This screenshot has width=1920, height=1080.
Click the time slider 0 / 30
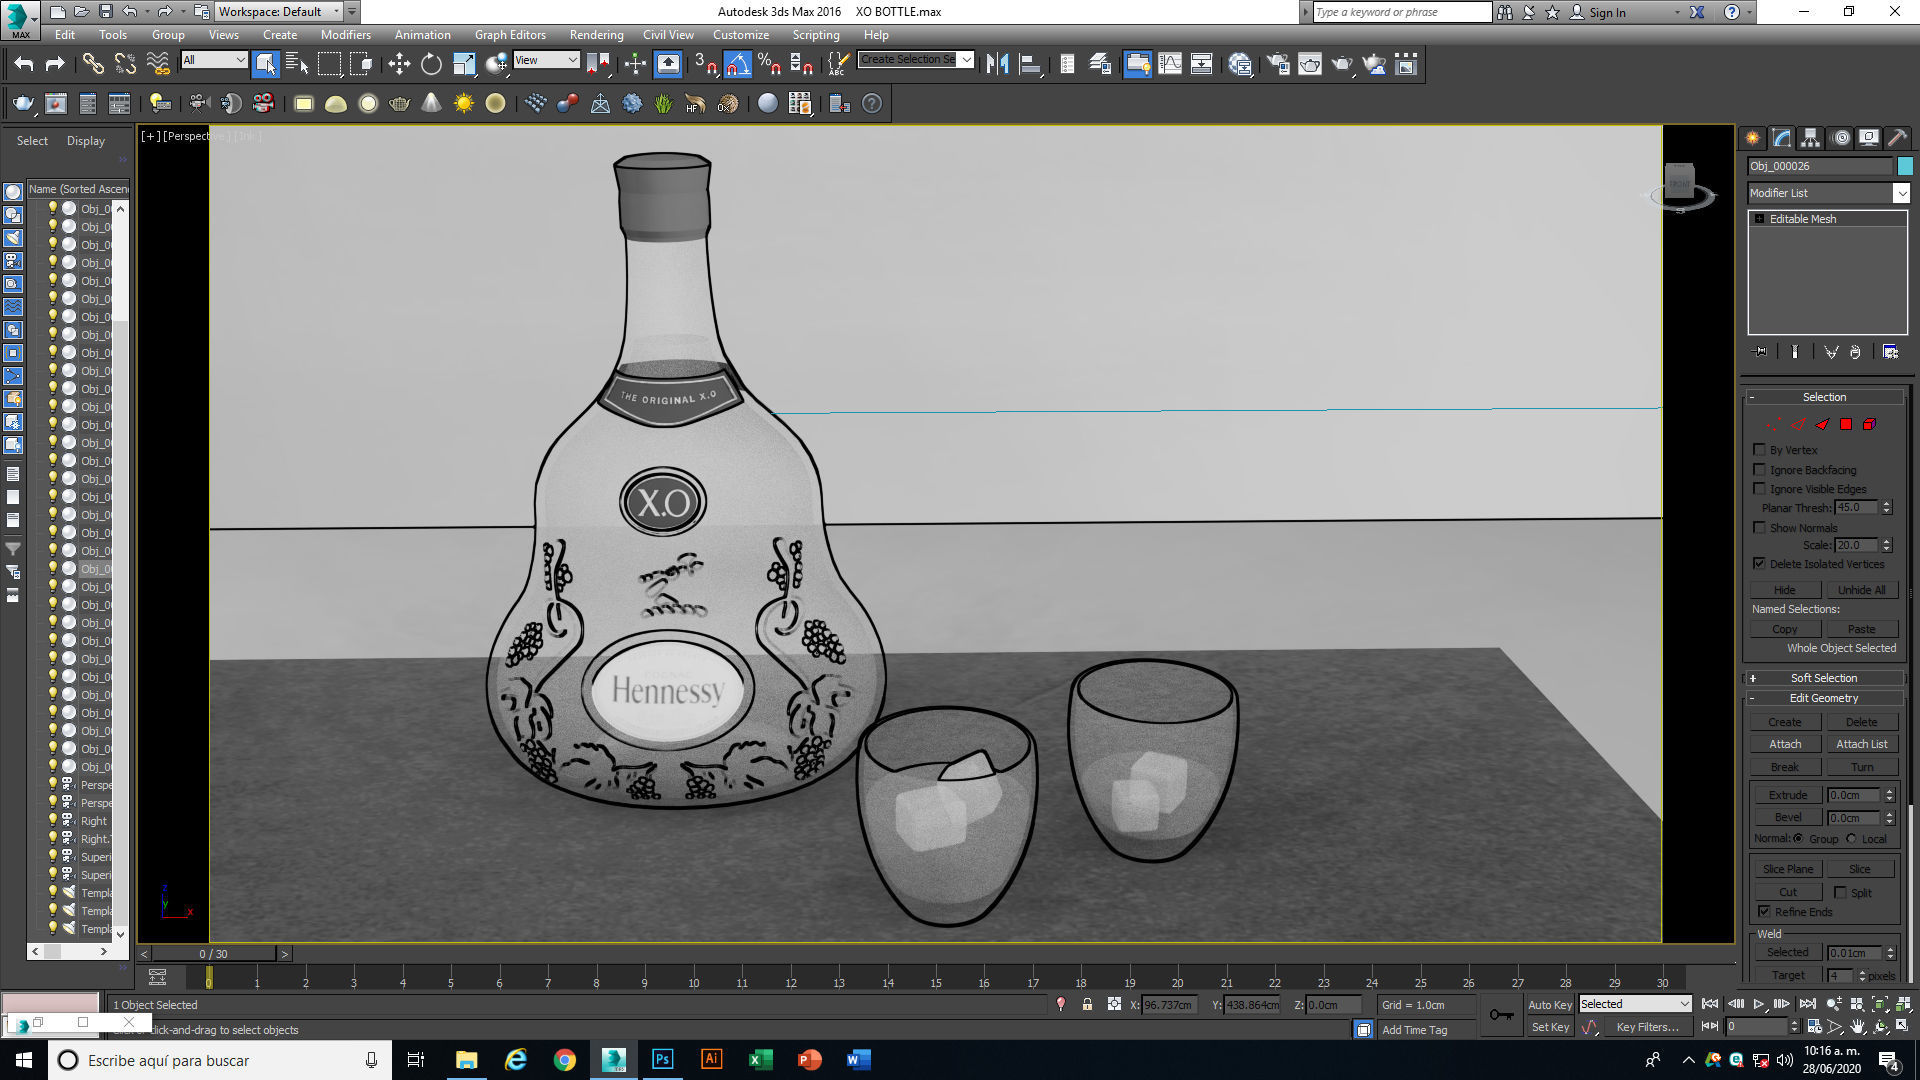214,954
